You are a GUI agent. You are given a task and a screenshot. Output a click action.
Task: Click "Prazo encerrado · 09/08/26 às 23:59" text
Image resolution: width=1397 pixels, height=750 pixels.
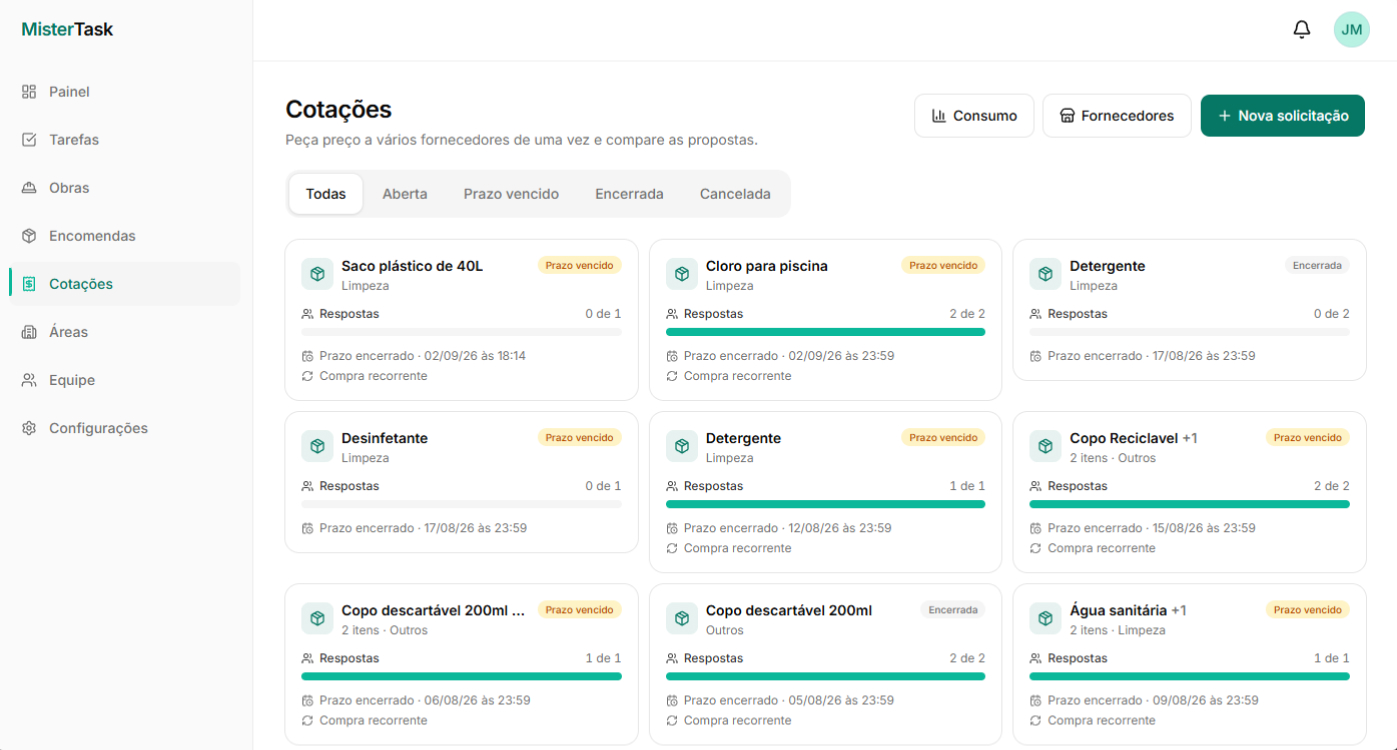1153,700
